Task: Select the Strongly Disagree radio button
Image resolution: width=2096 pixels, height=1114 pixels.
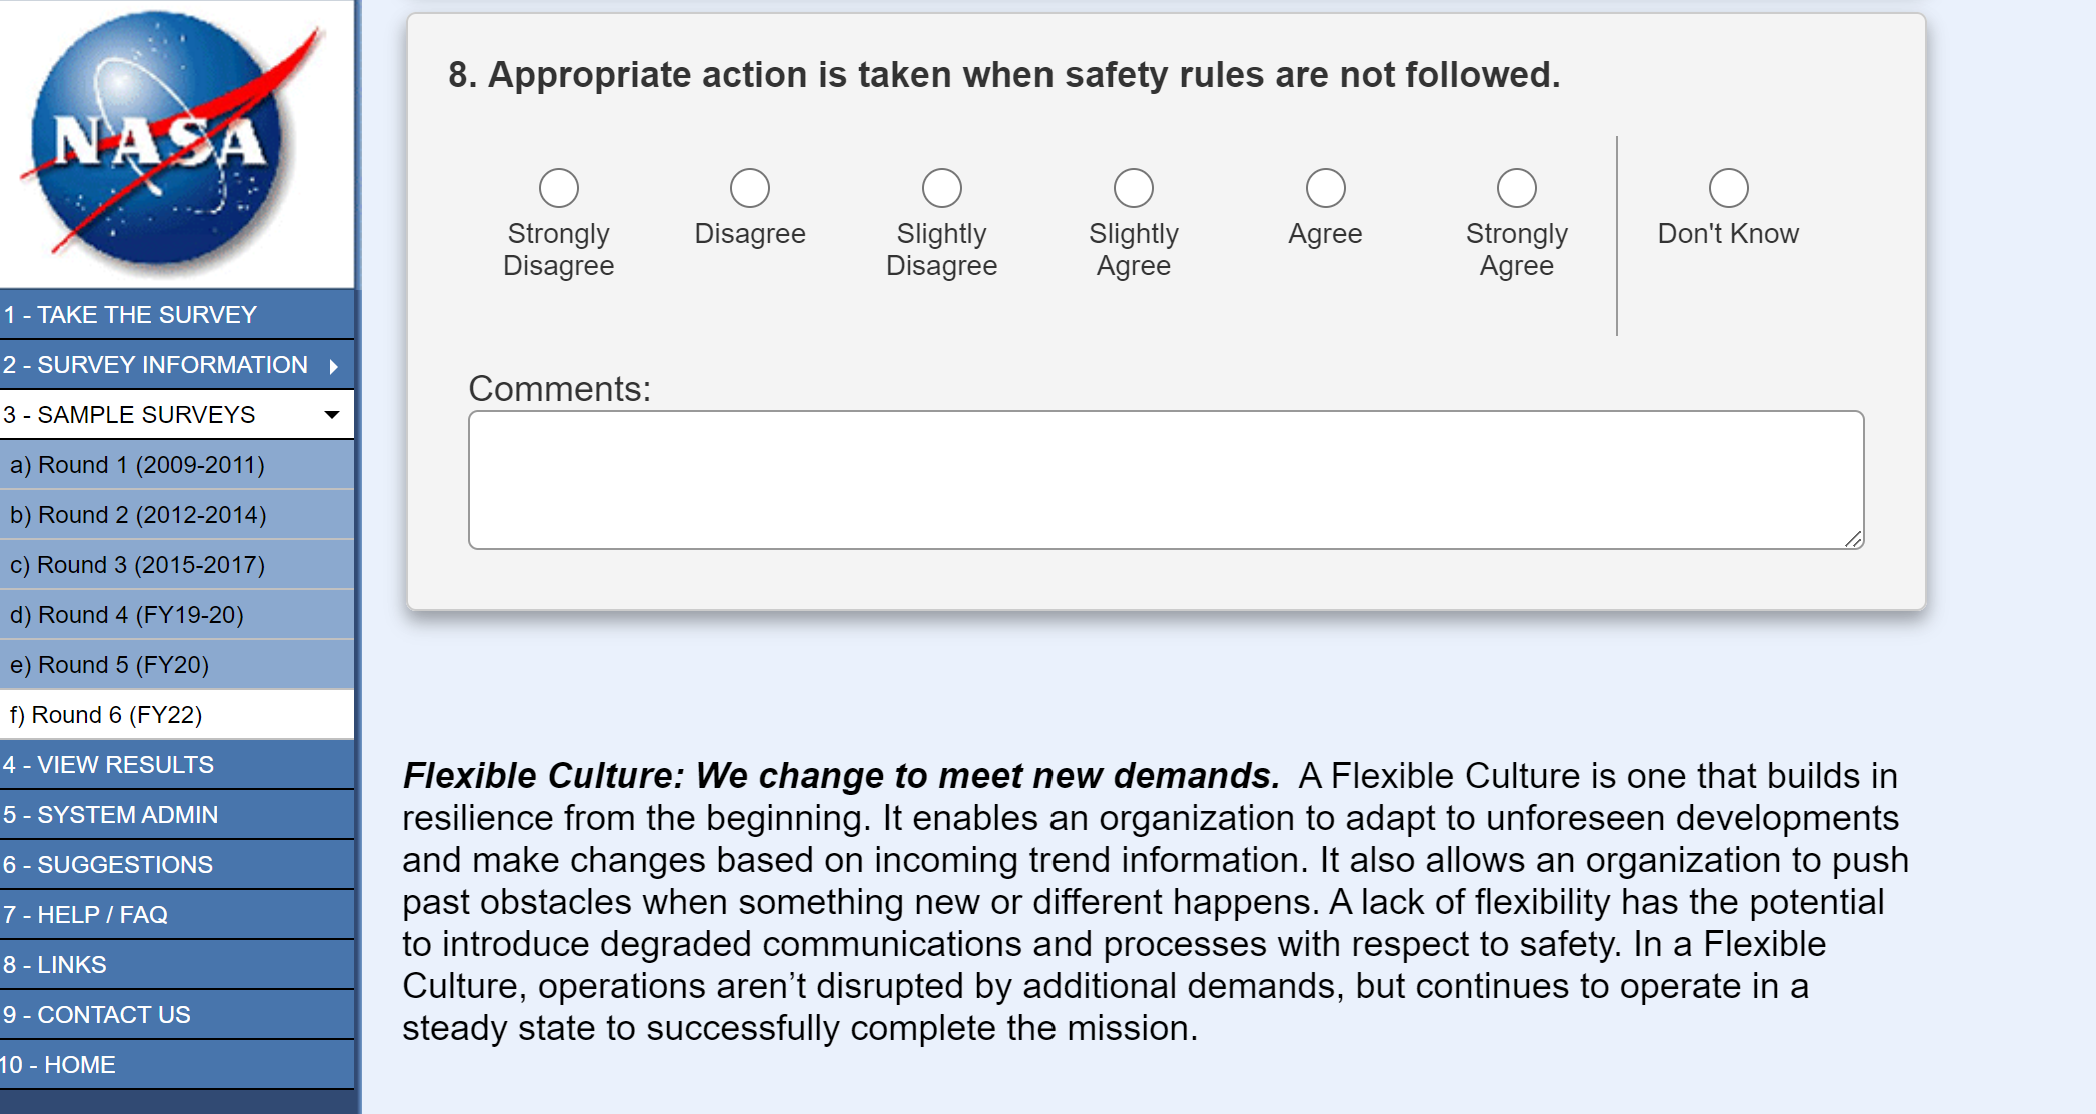Action: tap(559, 188)
